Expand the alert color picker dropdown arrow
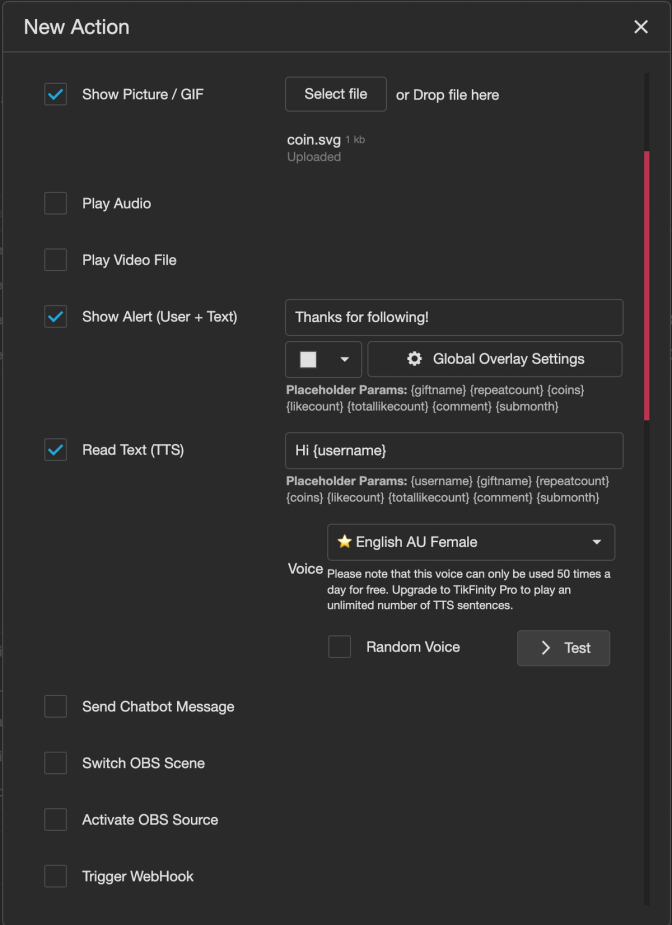 click(x=345, y=360)
